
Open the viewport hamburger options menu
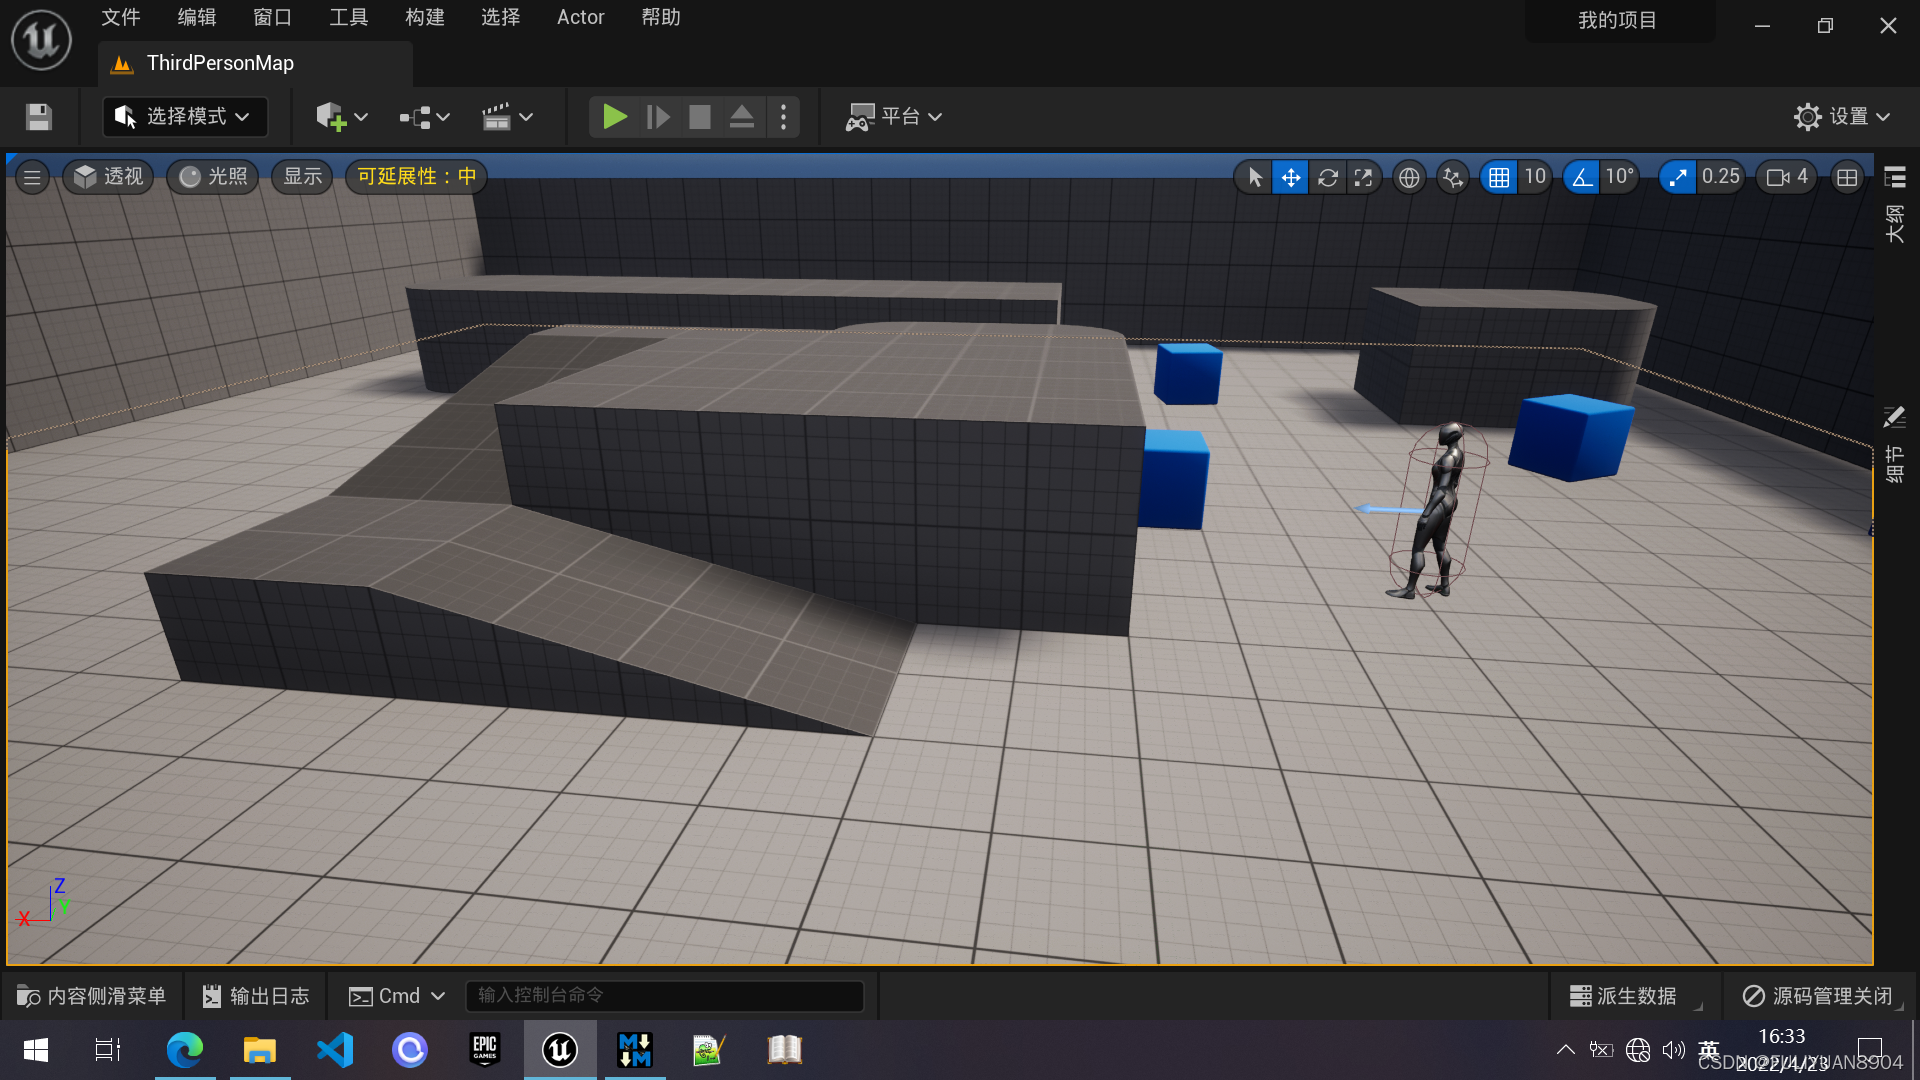(x=32, y=177)
